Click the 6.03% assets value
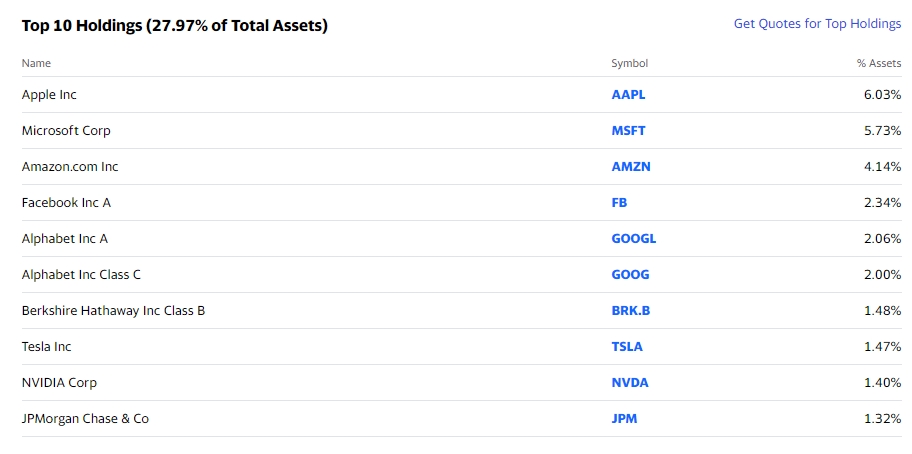The image size is (912, 454). (x=882, y=95)
